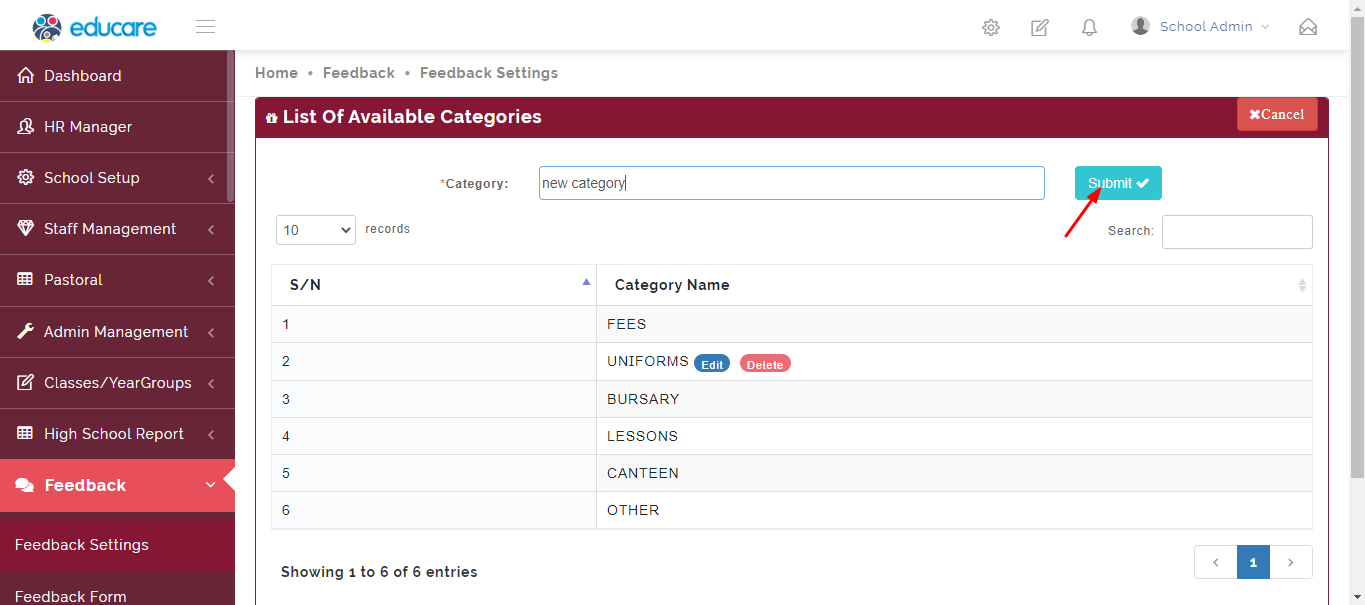Click the Admin Management wrench icon
This screenshot has width=1365, height=605.
click(x=26, y=331)
